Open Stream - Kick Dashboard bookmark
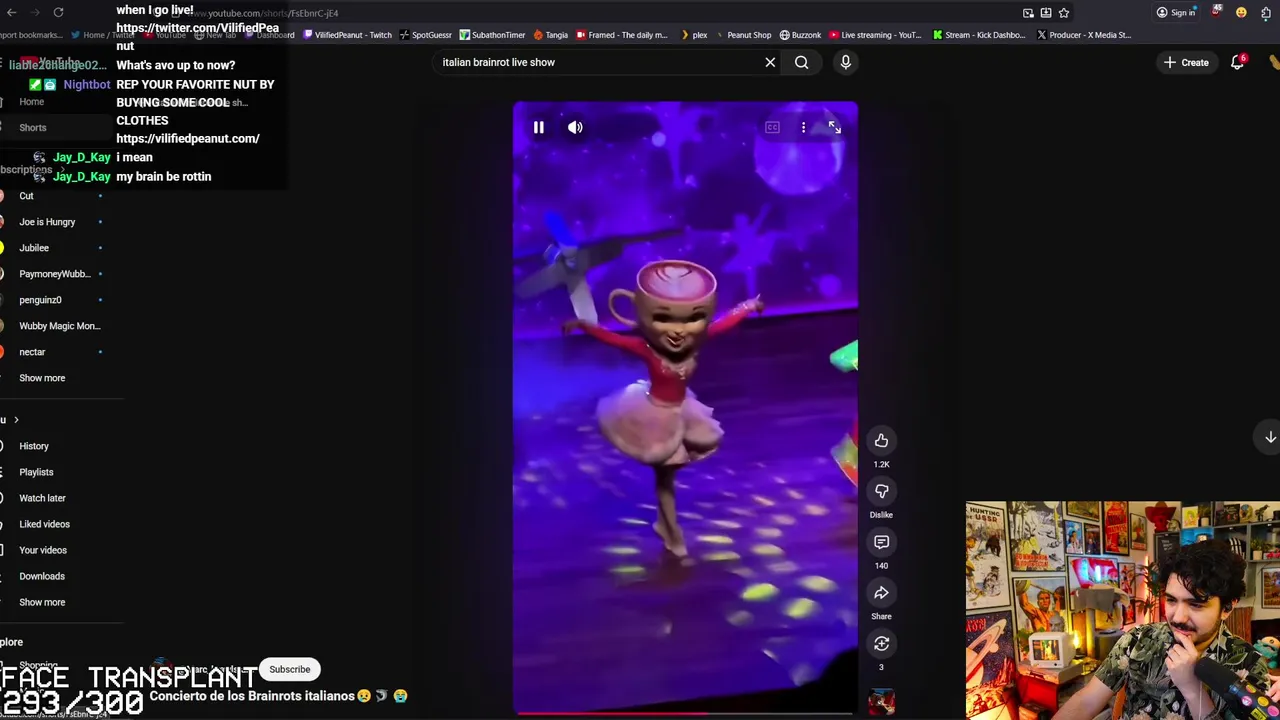 coord(979,35)
